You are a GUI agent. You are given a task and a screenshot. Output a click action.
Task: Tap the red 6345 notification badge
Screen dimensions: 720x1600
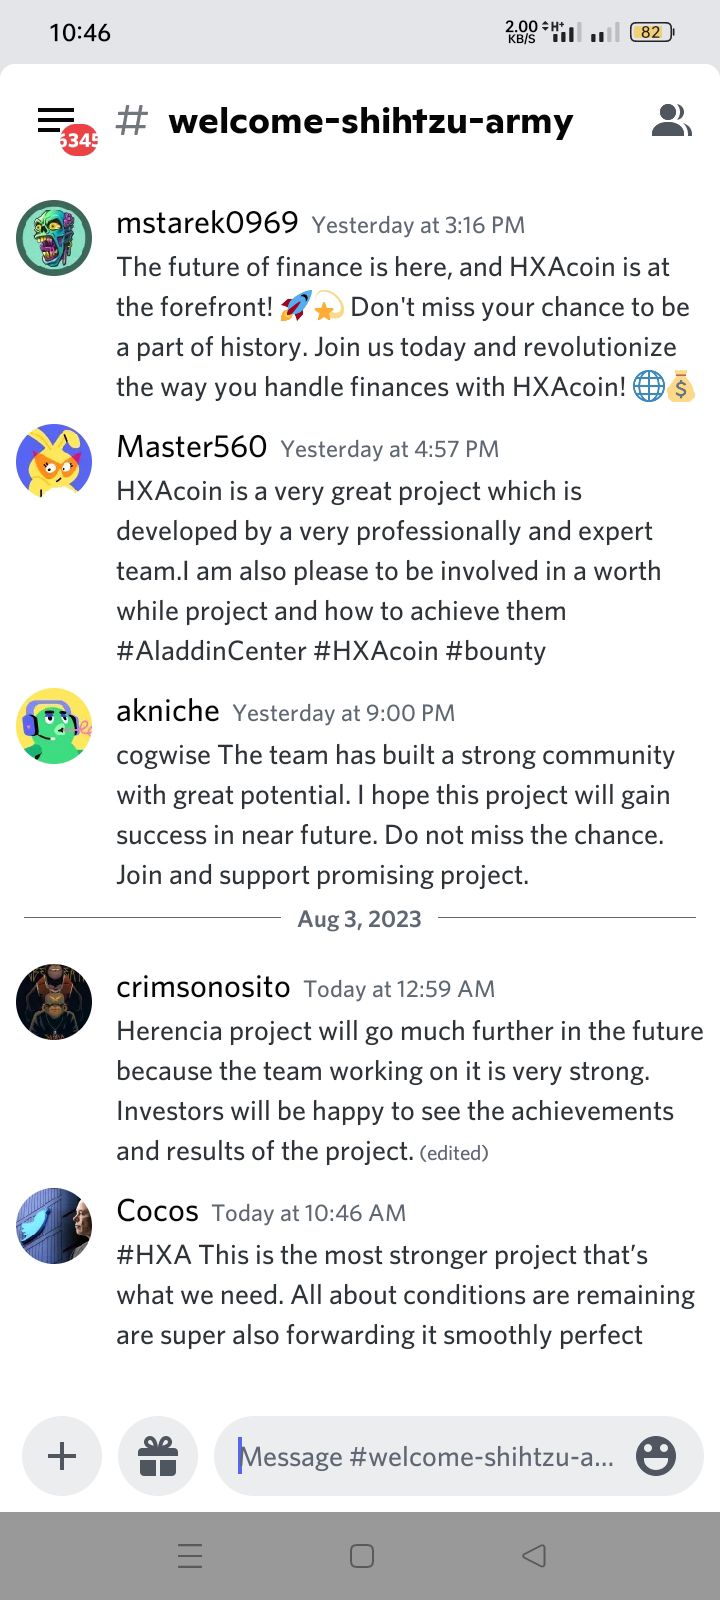(x=79, y=140)
